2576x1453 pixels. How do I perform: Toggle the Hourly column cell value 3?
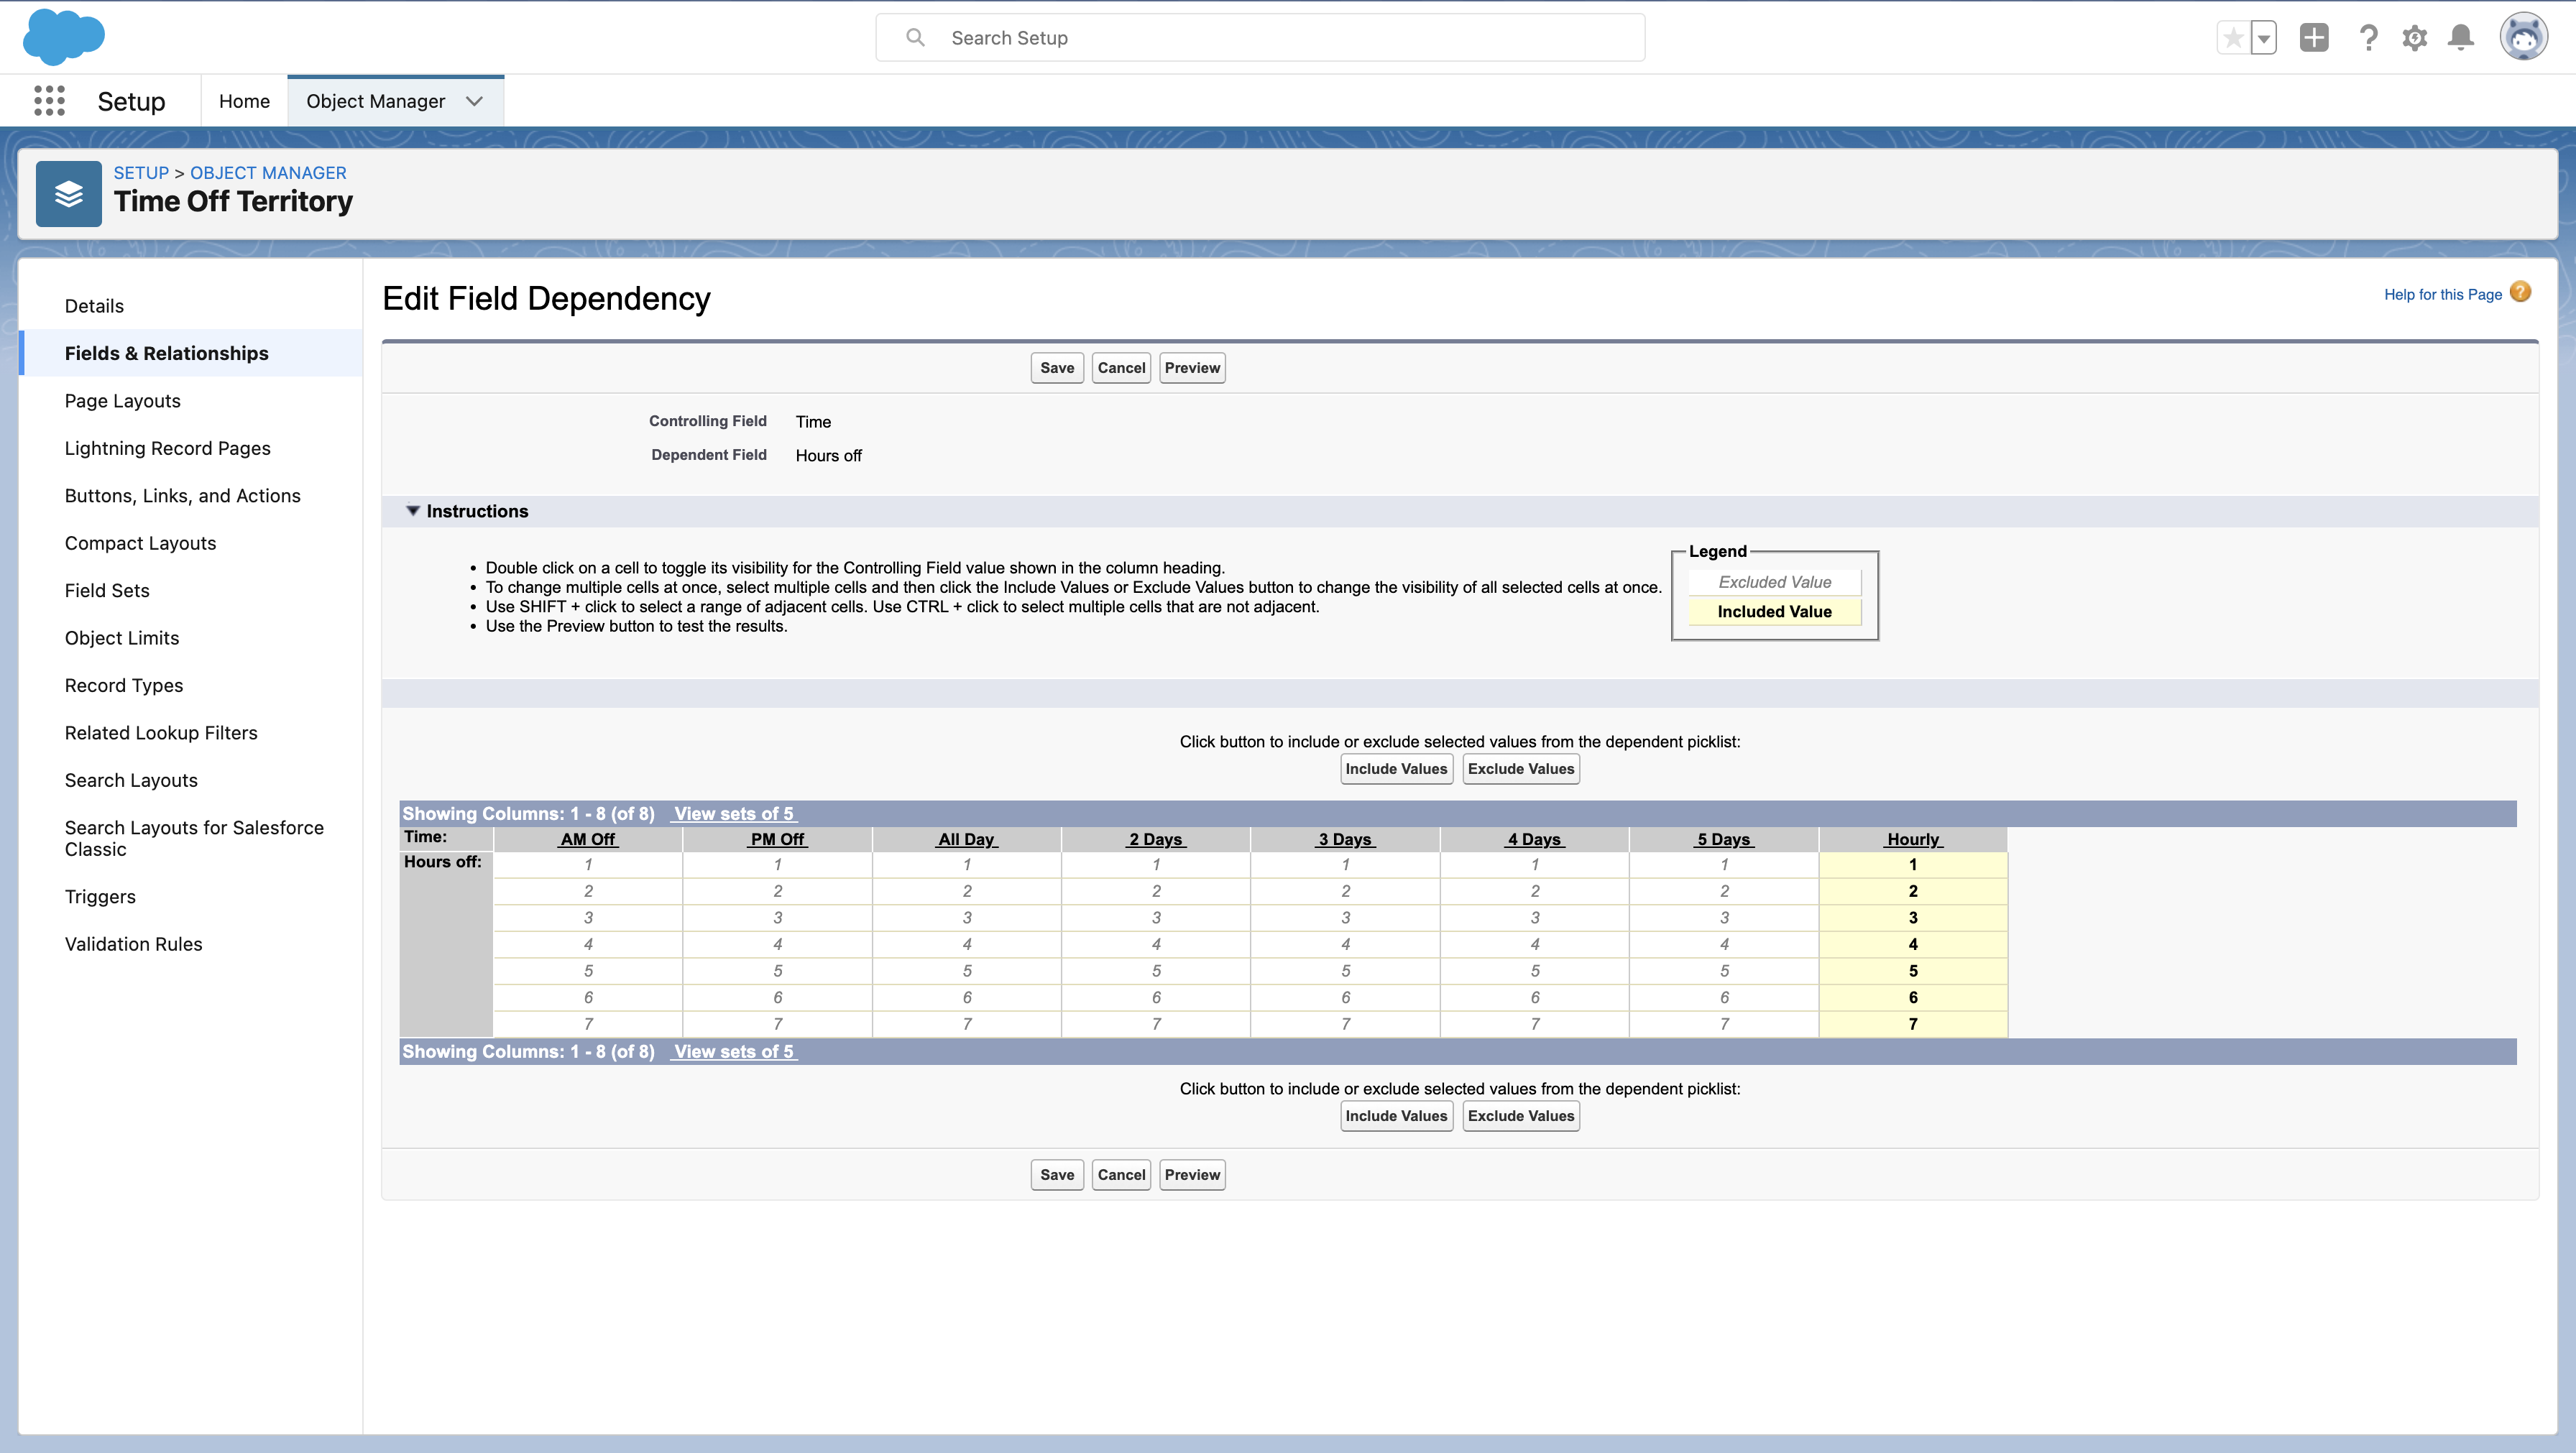[1912, 918]
